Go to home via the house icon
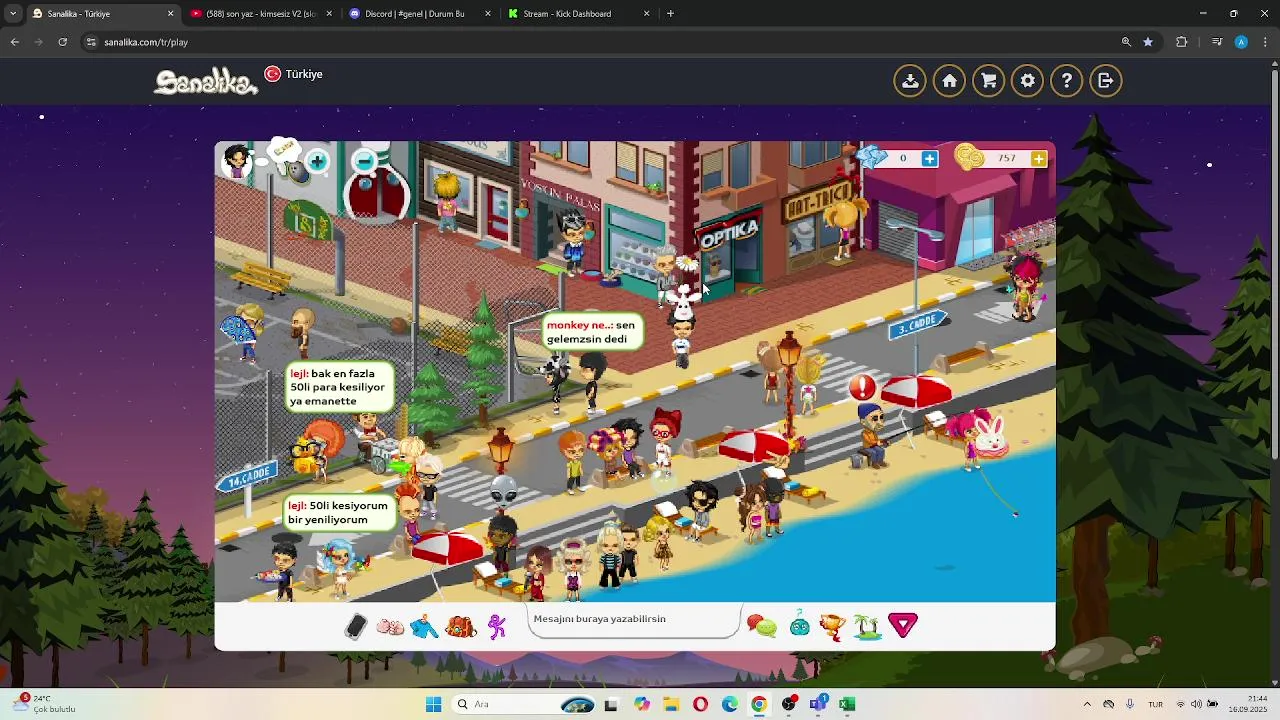Screen dimensions: 1280x720 tap(949, 81)
